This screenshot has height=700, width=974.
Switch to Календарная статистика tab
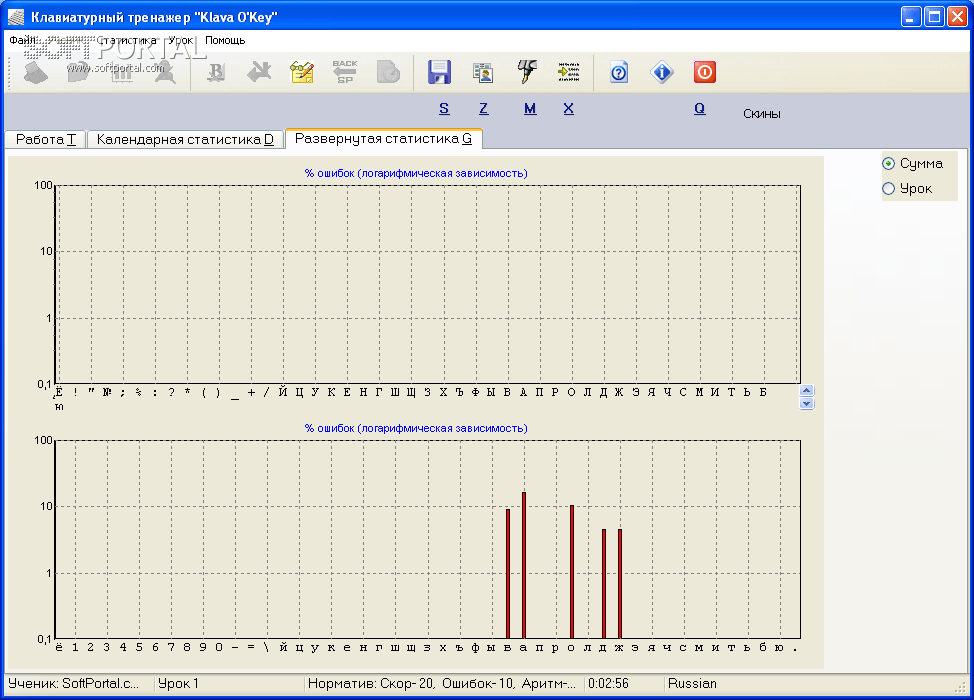tap(185, 140)
